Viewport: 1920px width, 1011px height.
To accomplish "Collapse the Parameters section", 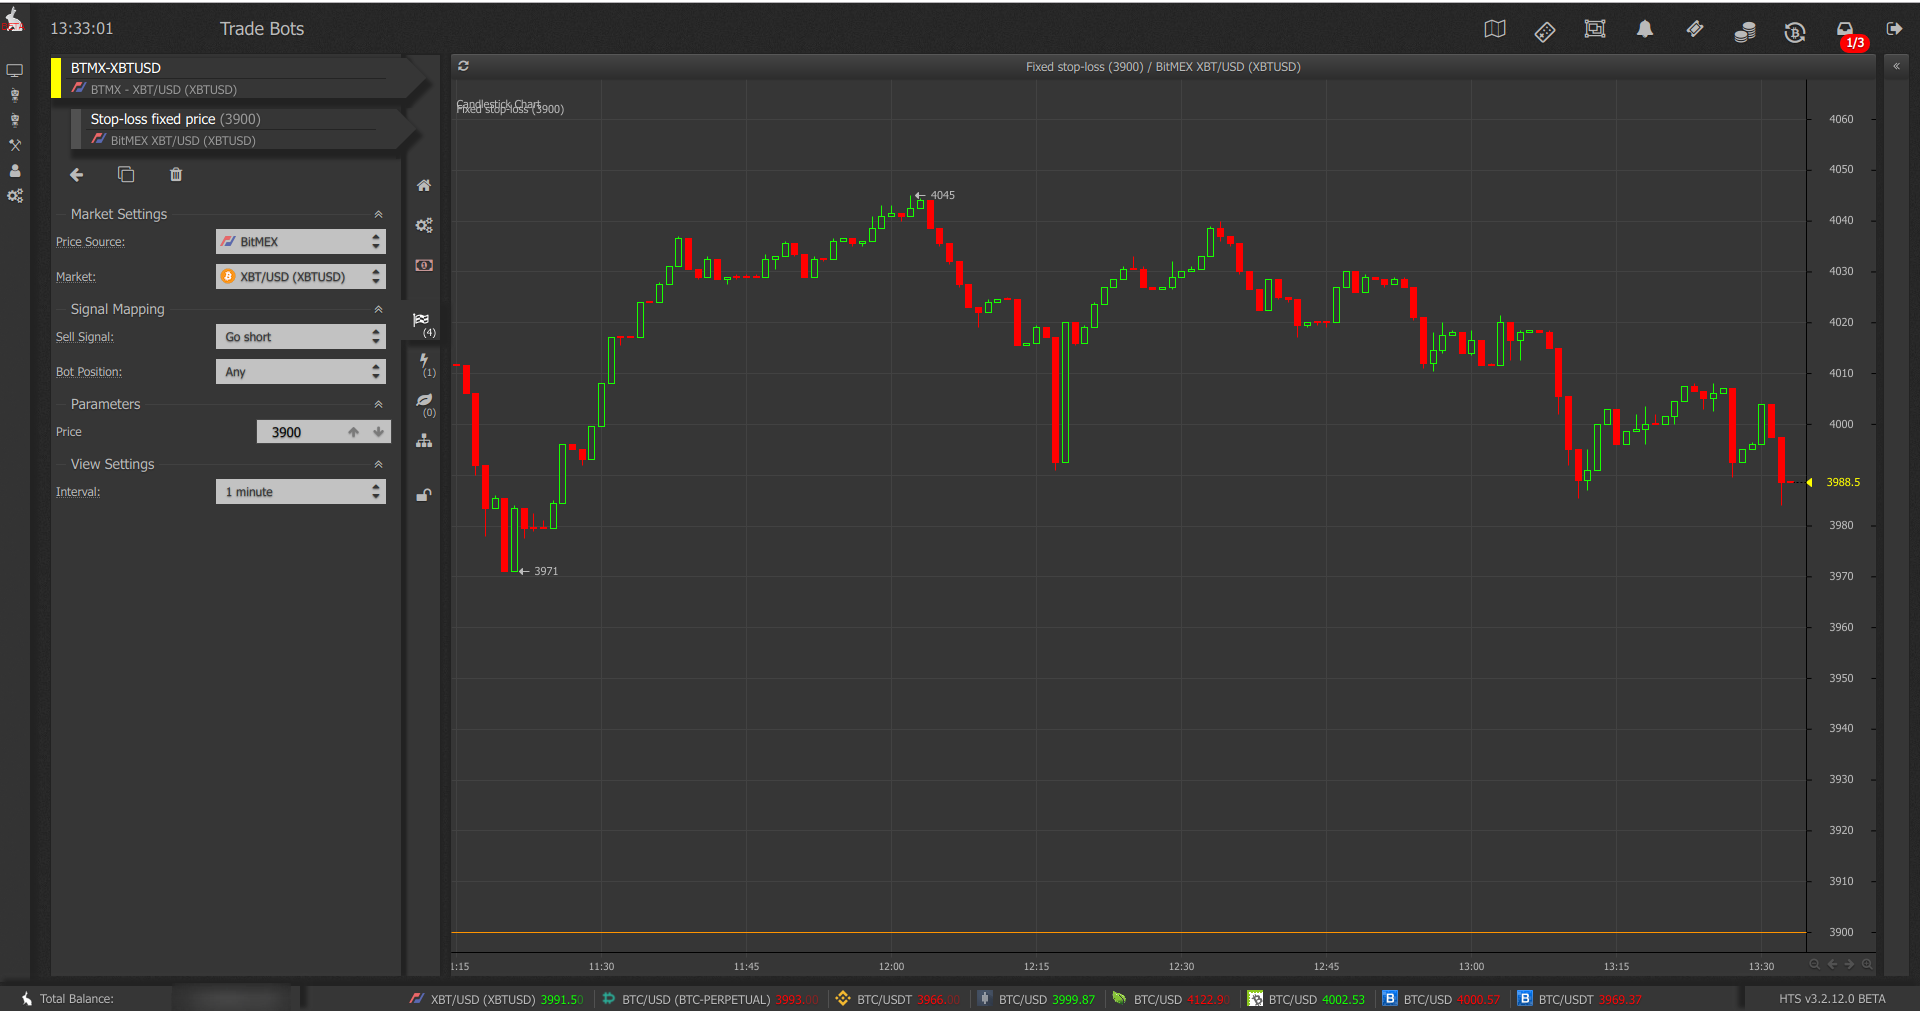I will click(x=378, y=404).
